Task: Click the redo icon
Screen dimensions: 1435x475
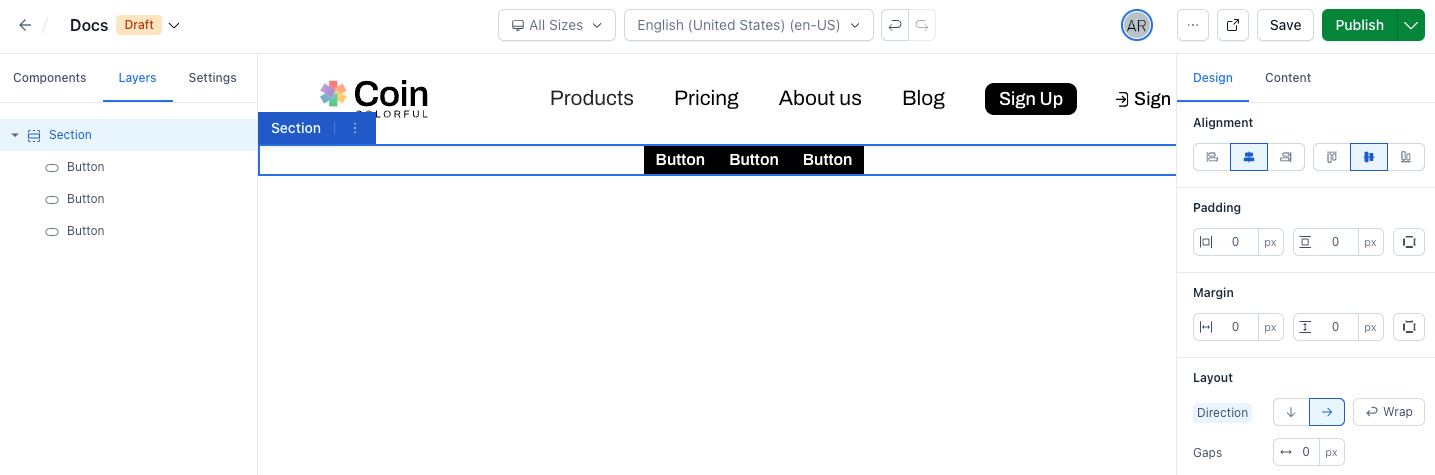Action: click(922, 25)
